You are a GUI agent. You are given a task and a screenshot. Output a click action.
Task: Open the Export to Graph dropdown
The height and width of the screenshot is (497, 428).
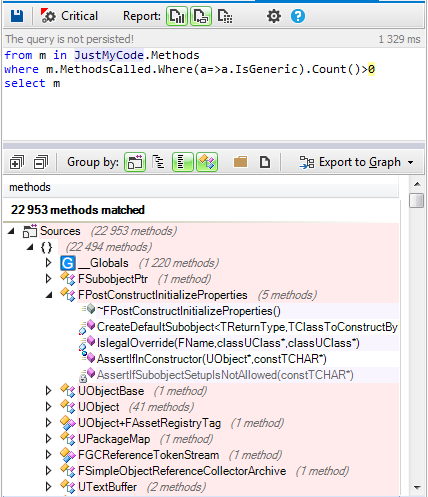[x=356, y=162]
